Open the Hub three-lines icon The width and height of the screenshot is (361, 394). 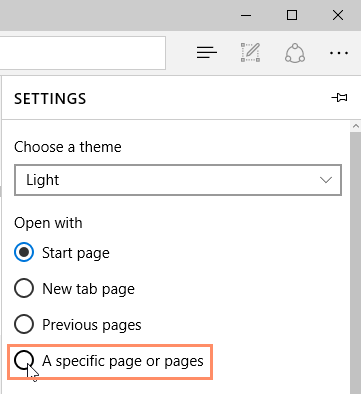click(x=207, y=53)
